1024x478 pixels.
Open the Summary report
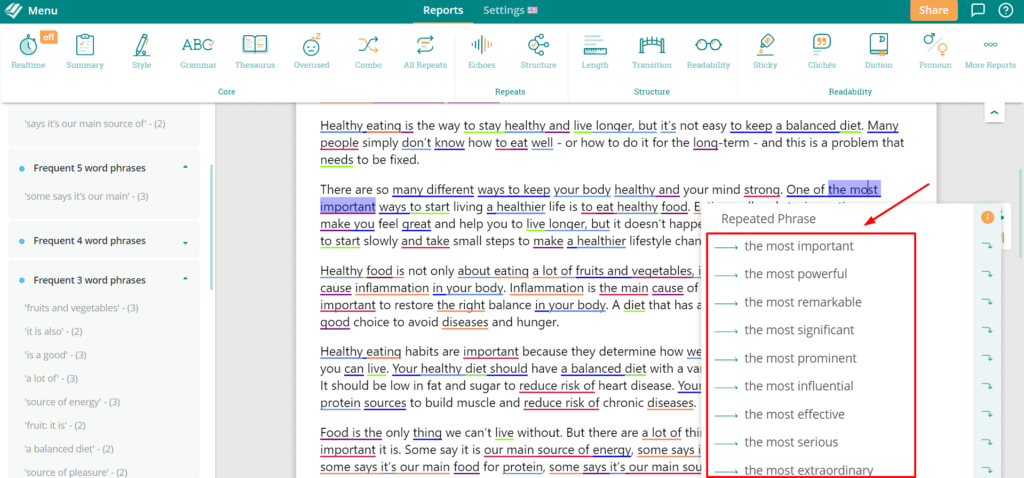(x=84, y=50)
